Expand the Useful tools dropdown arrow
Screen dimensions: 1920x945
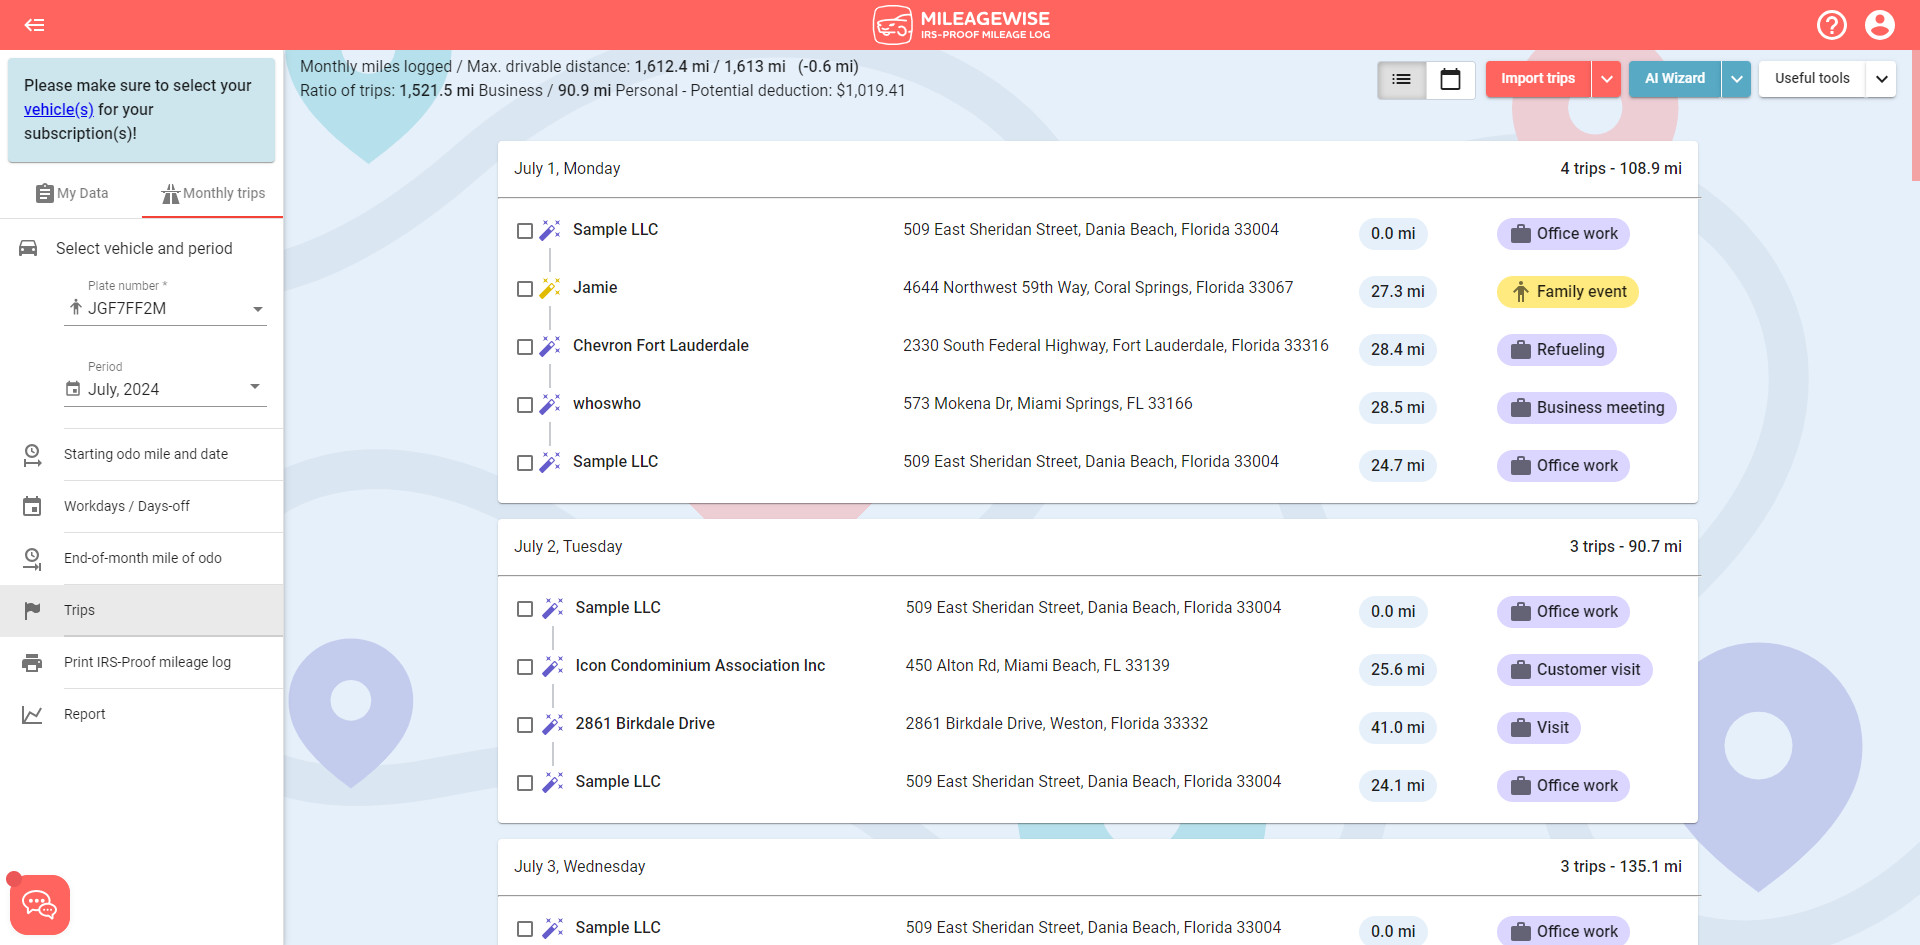(1881, 79)
